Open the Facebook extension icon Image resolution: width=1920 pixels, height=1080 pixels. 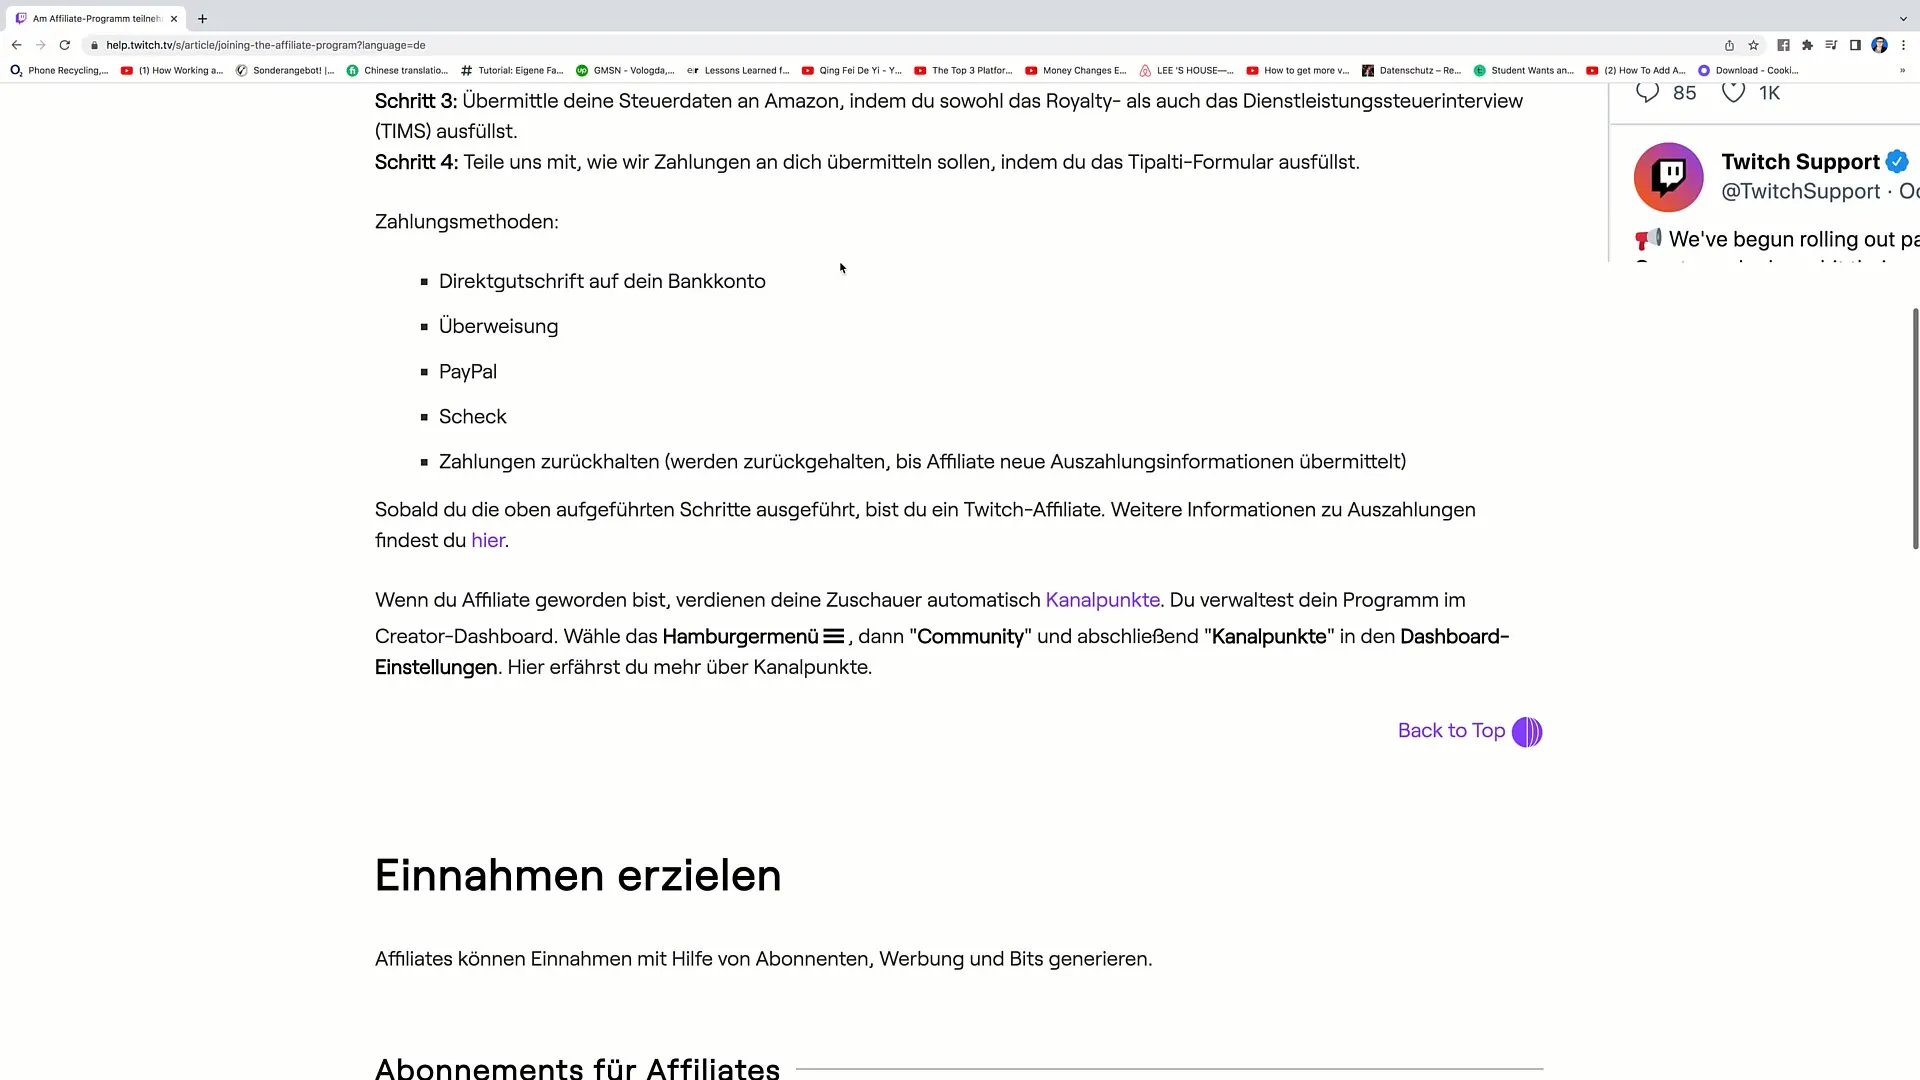[1783, 45]
